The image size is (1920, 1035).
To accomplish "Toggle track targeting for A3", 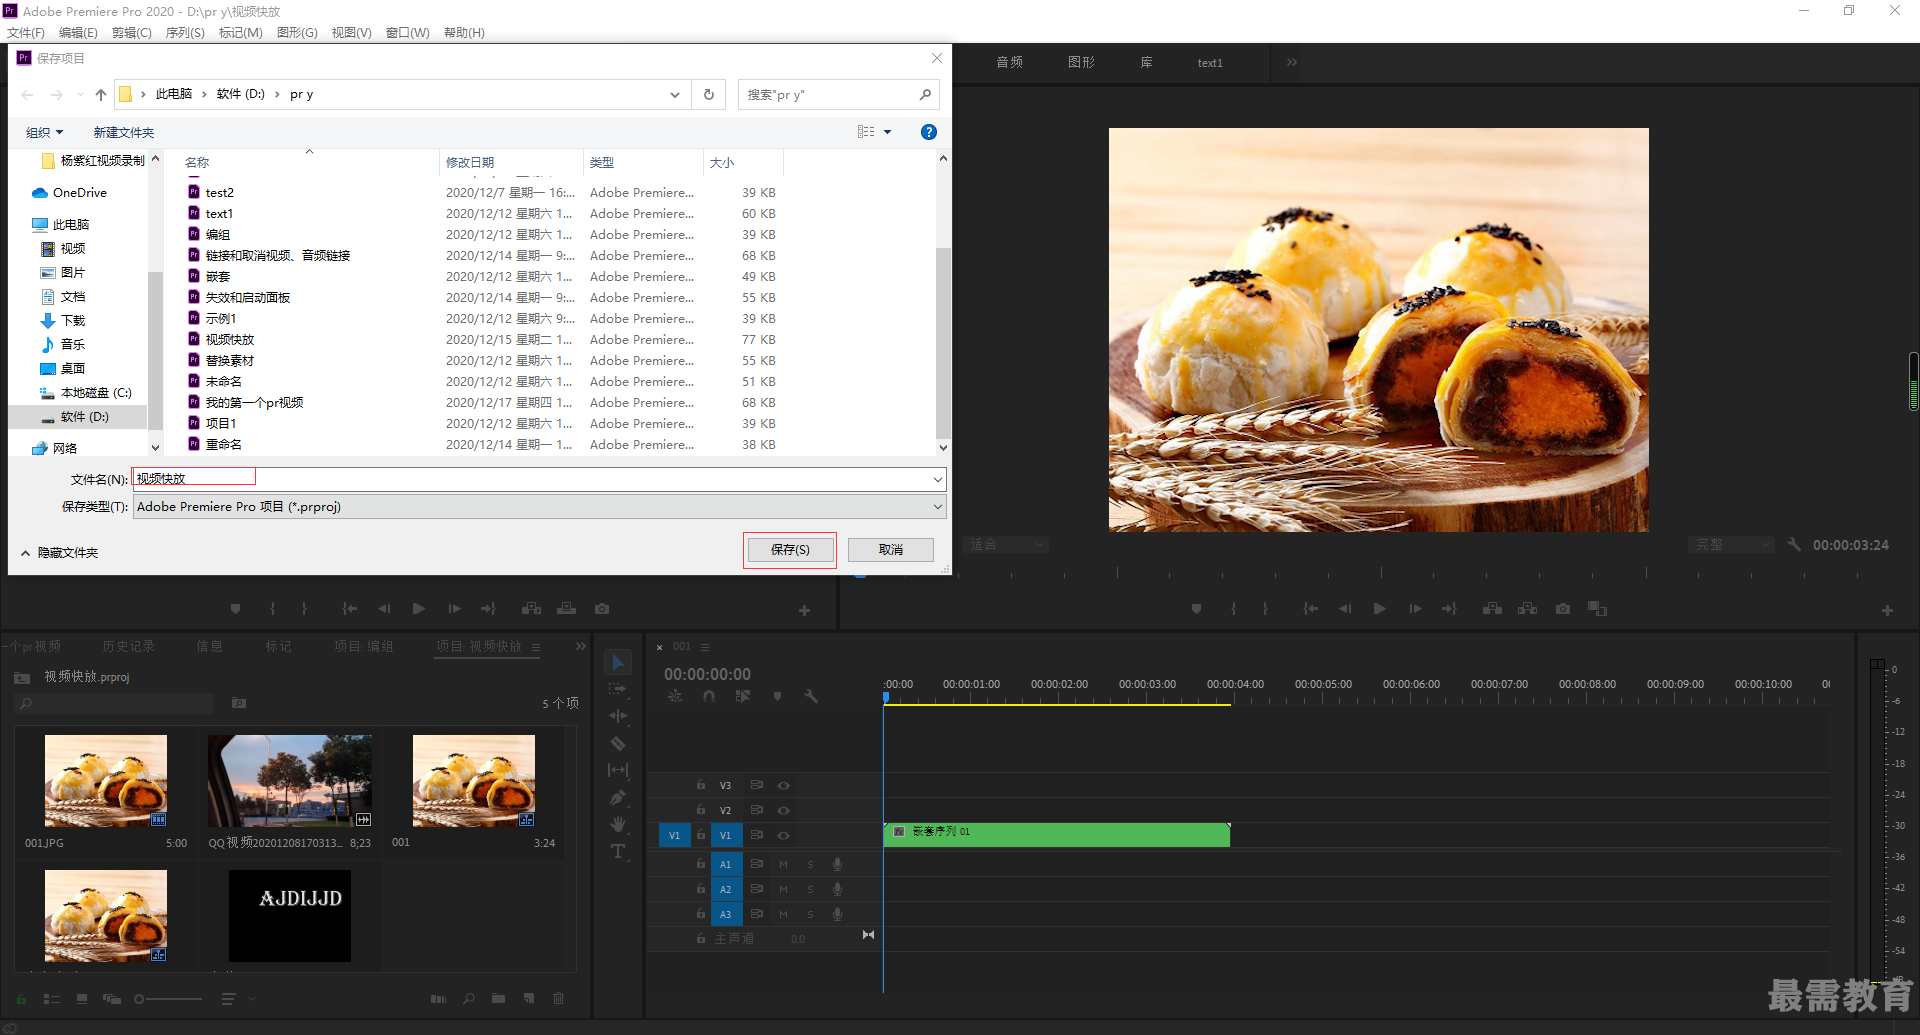I will click(726, 915).
